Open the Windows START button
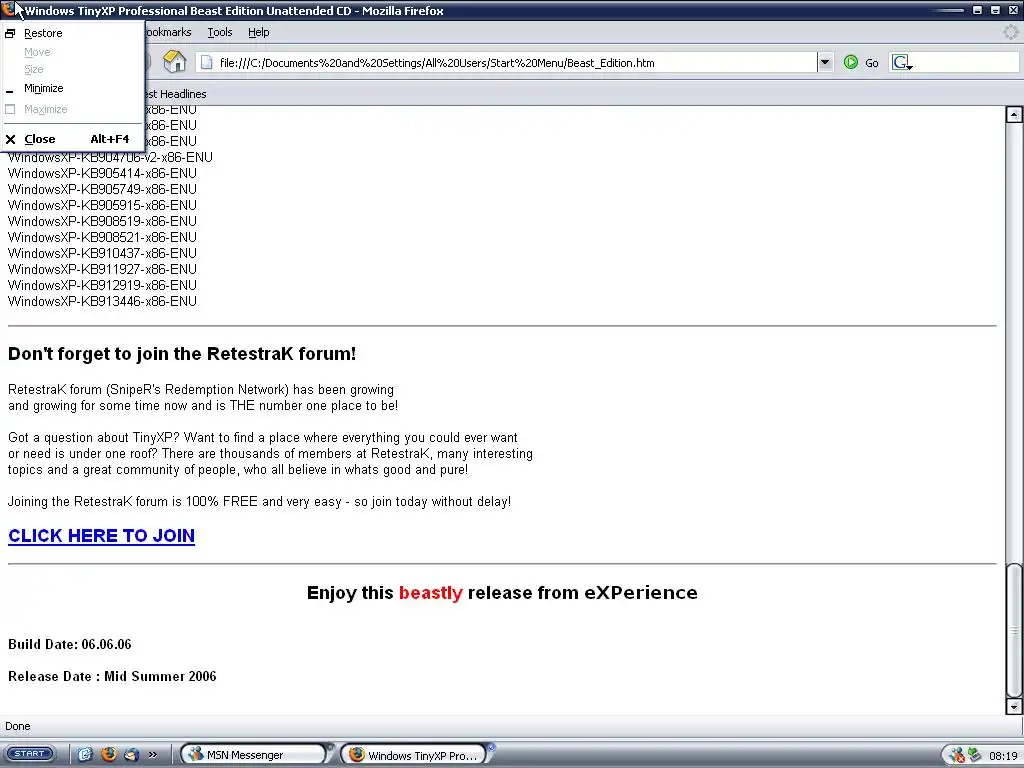The height and width of the screenshot is (768, 1024). point(29,754)
